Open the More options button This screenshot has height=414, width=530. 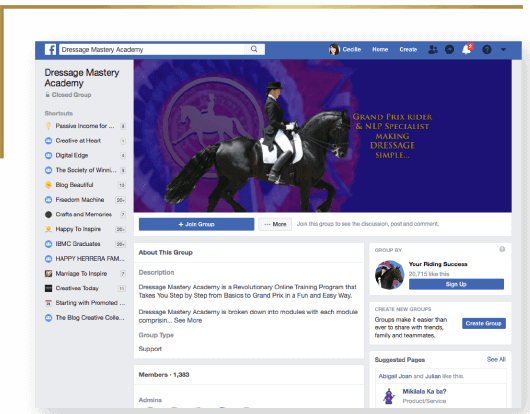(275, 224)
